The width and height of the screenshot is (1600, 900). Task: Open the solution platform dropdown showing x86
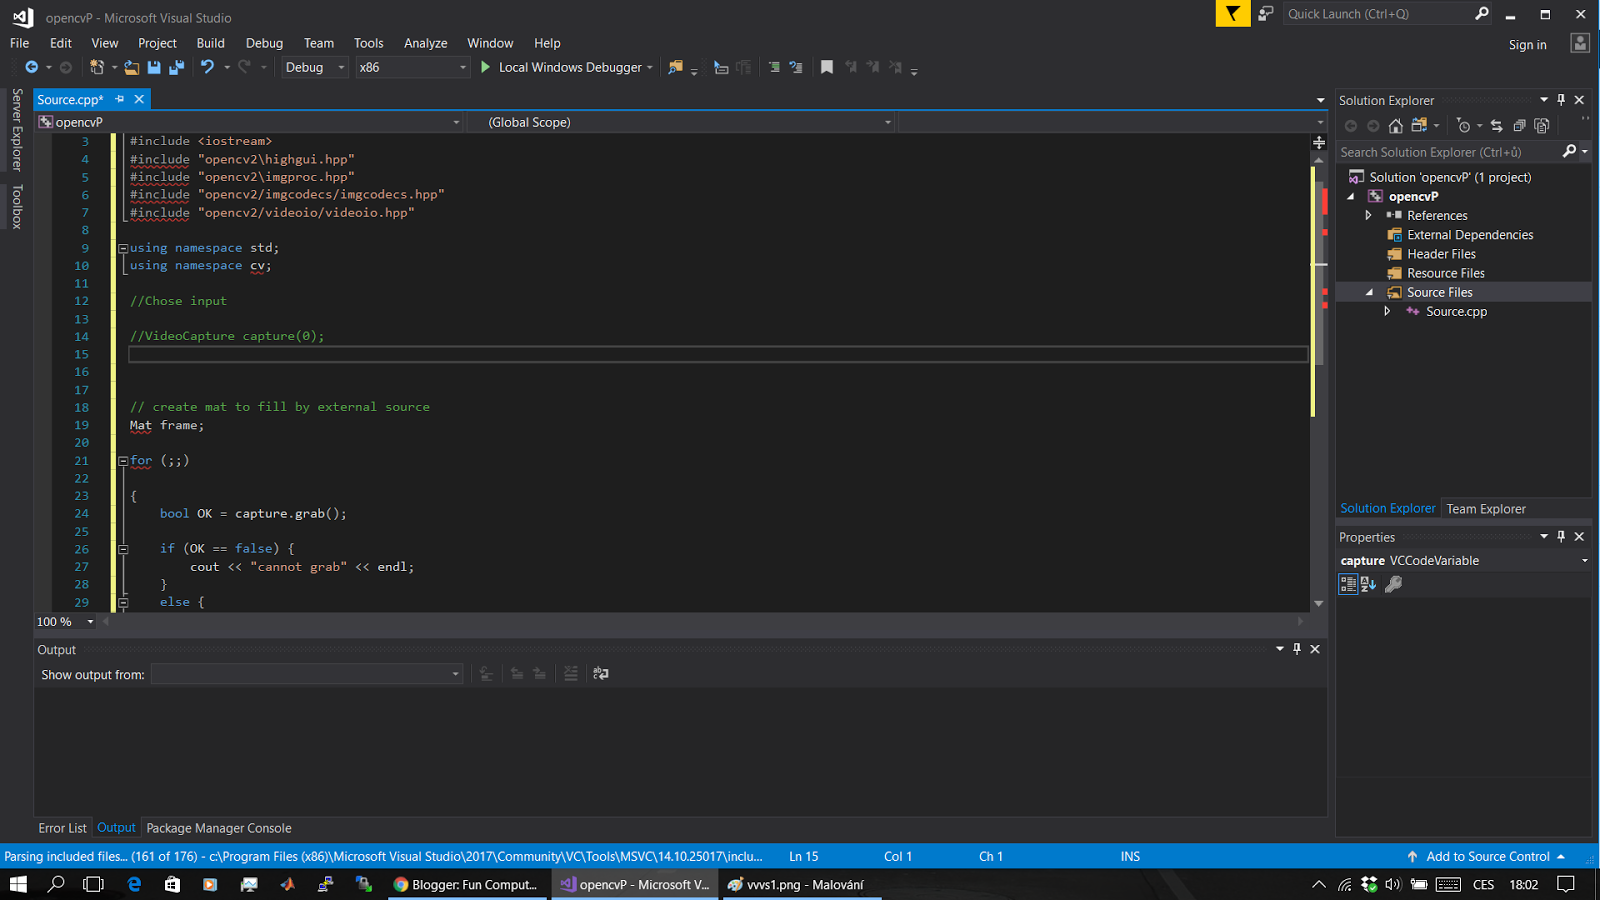point(410,67)
